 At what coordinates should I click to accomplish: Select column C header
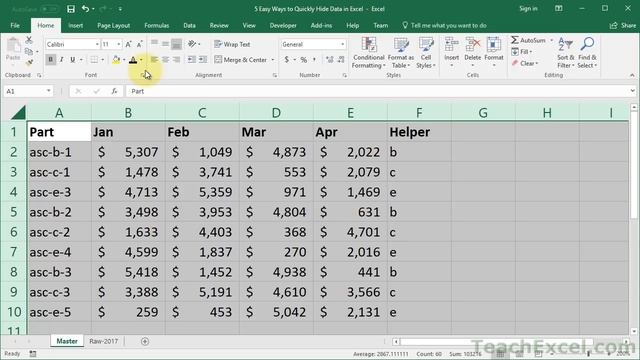pyautogui.click(x=202, y=113)
